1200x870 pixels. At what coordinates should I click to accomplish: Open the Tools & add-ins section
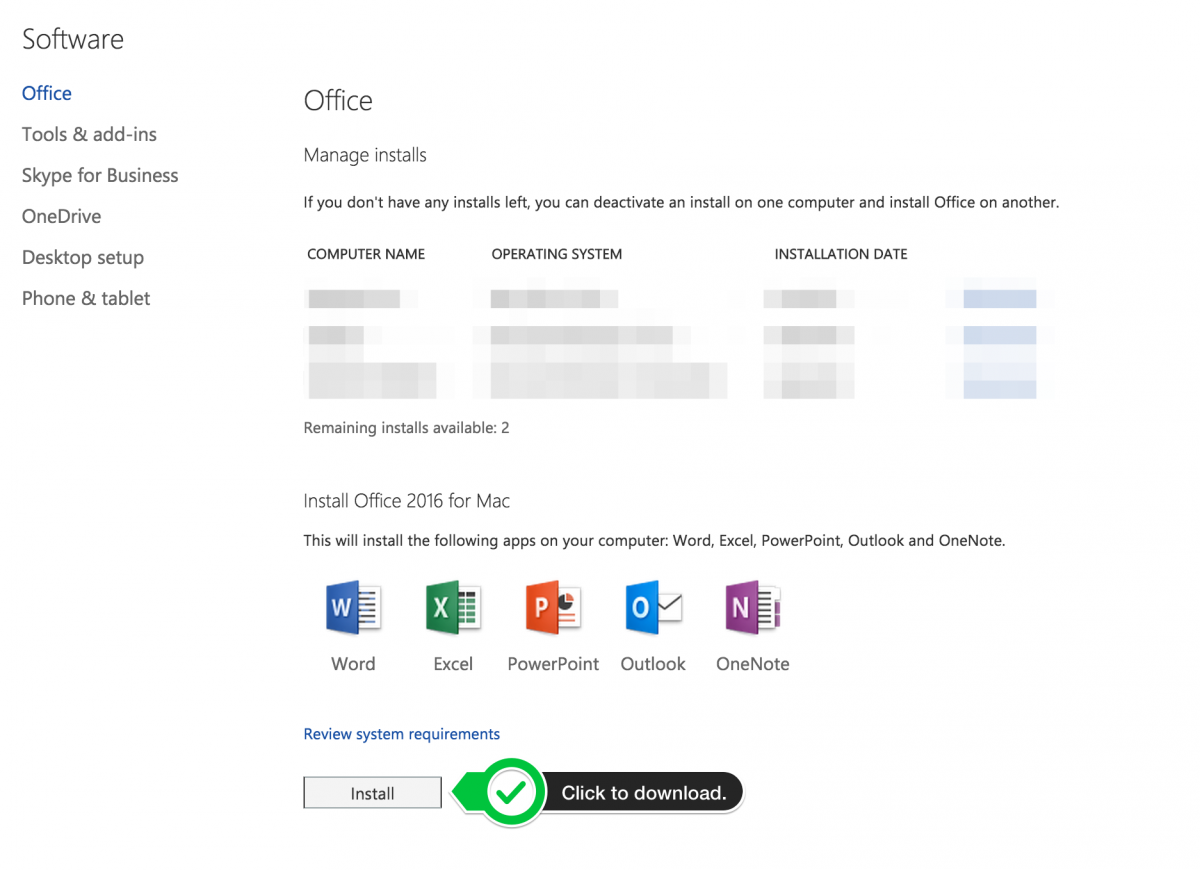coord(89,134)
